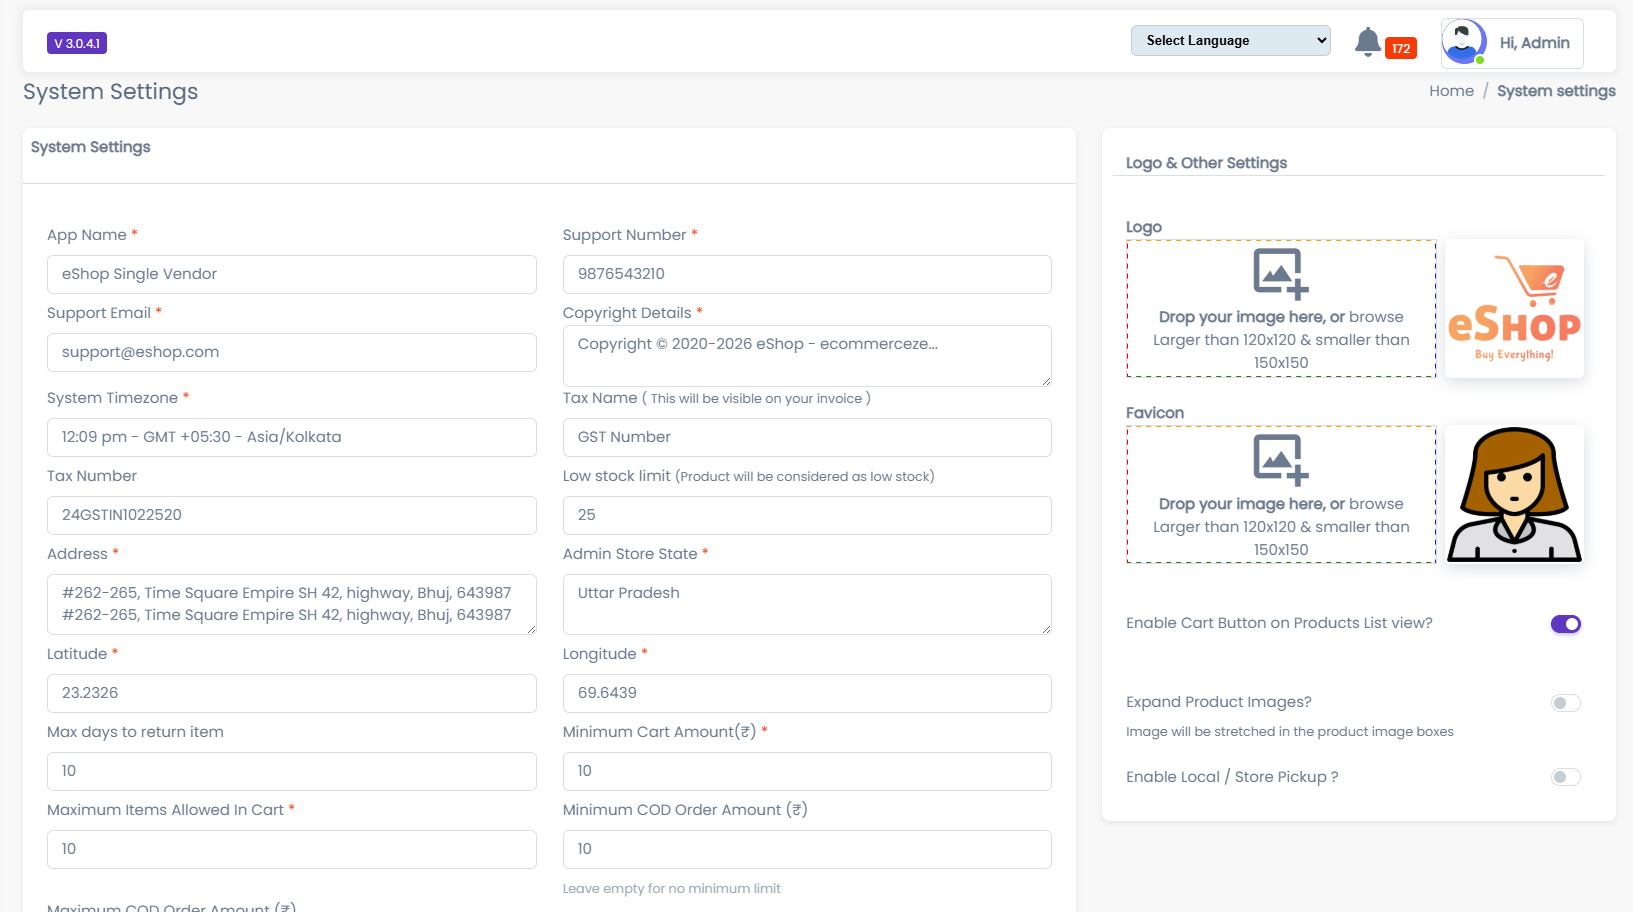Click the Tax Name GST Number field
This screenshot has height=912, width=1633.
[x=807, y=437]
